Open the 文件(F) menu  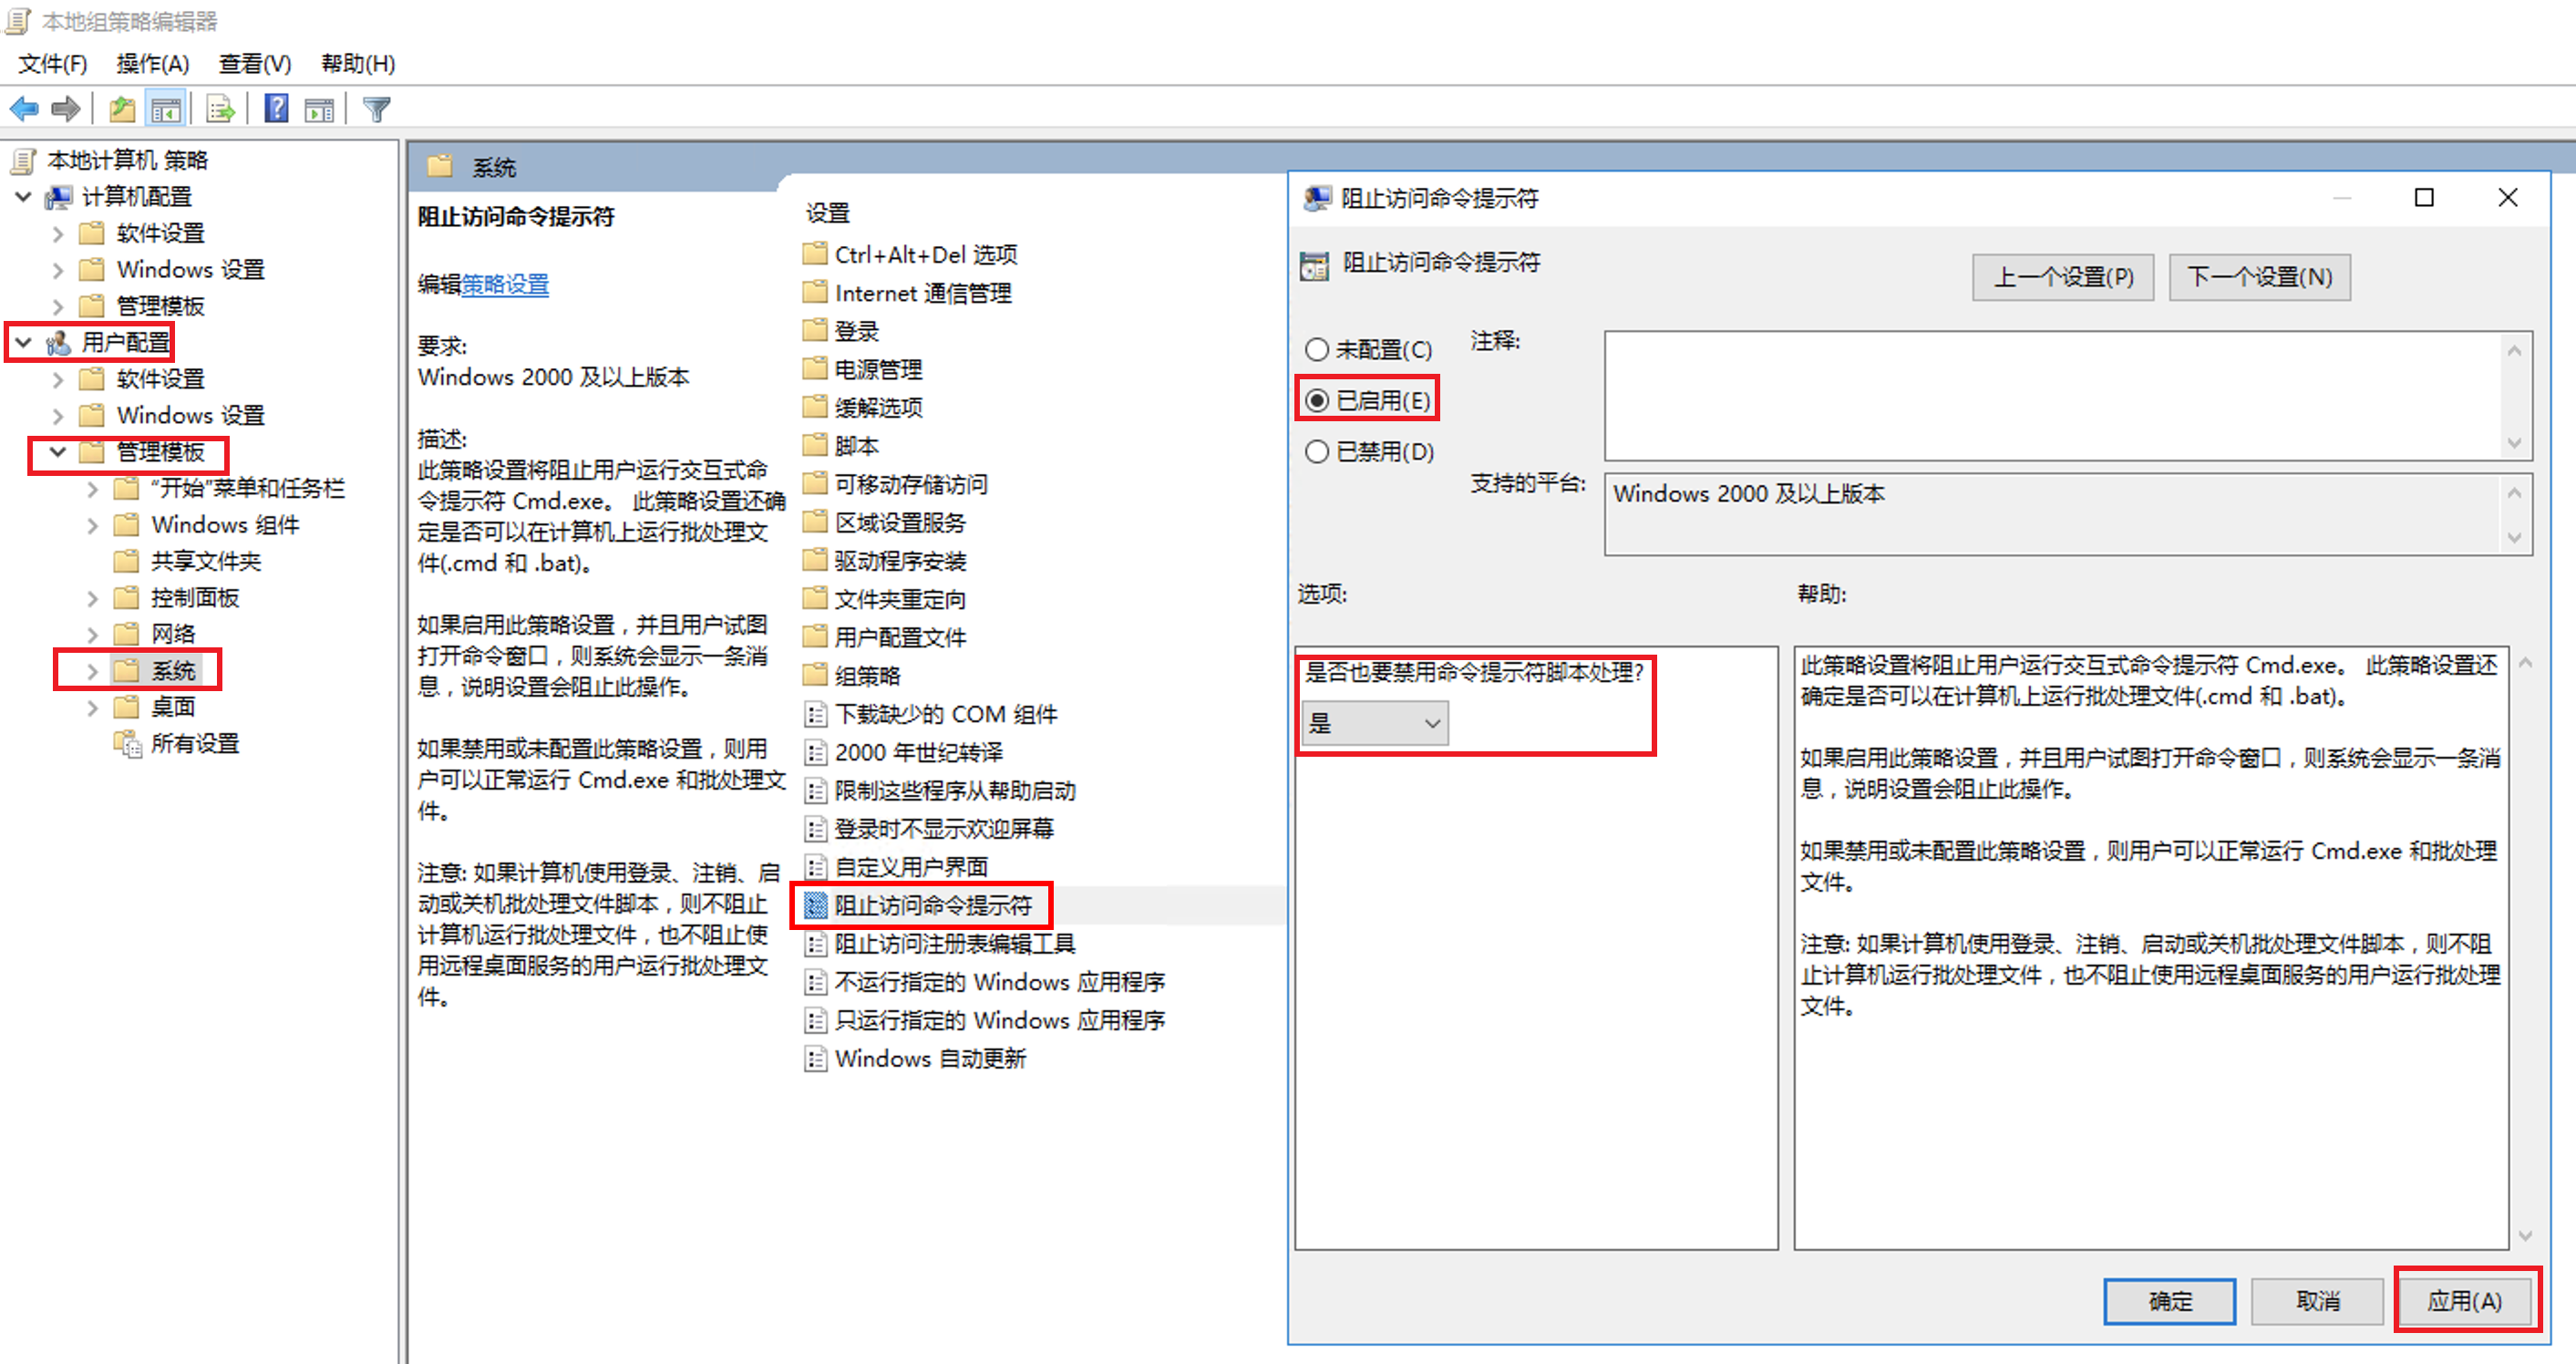53,64
